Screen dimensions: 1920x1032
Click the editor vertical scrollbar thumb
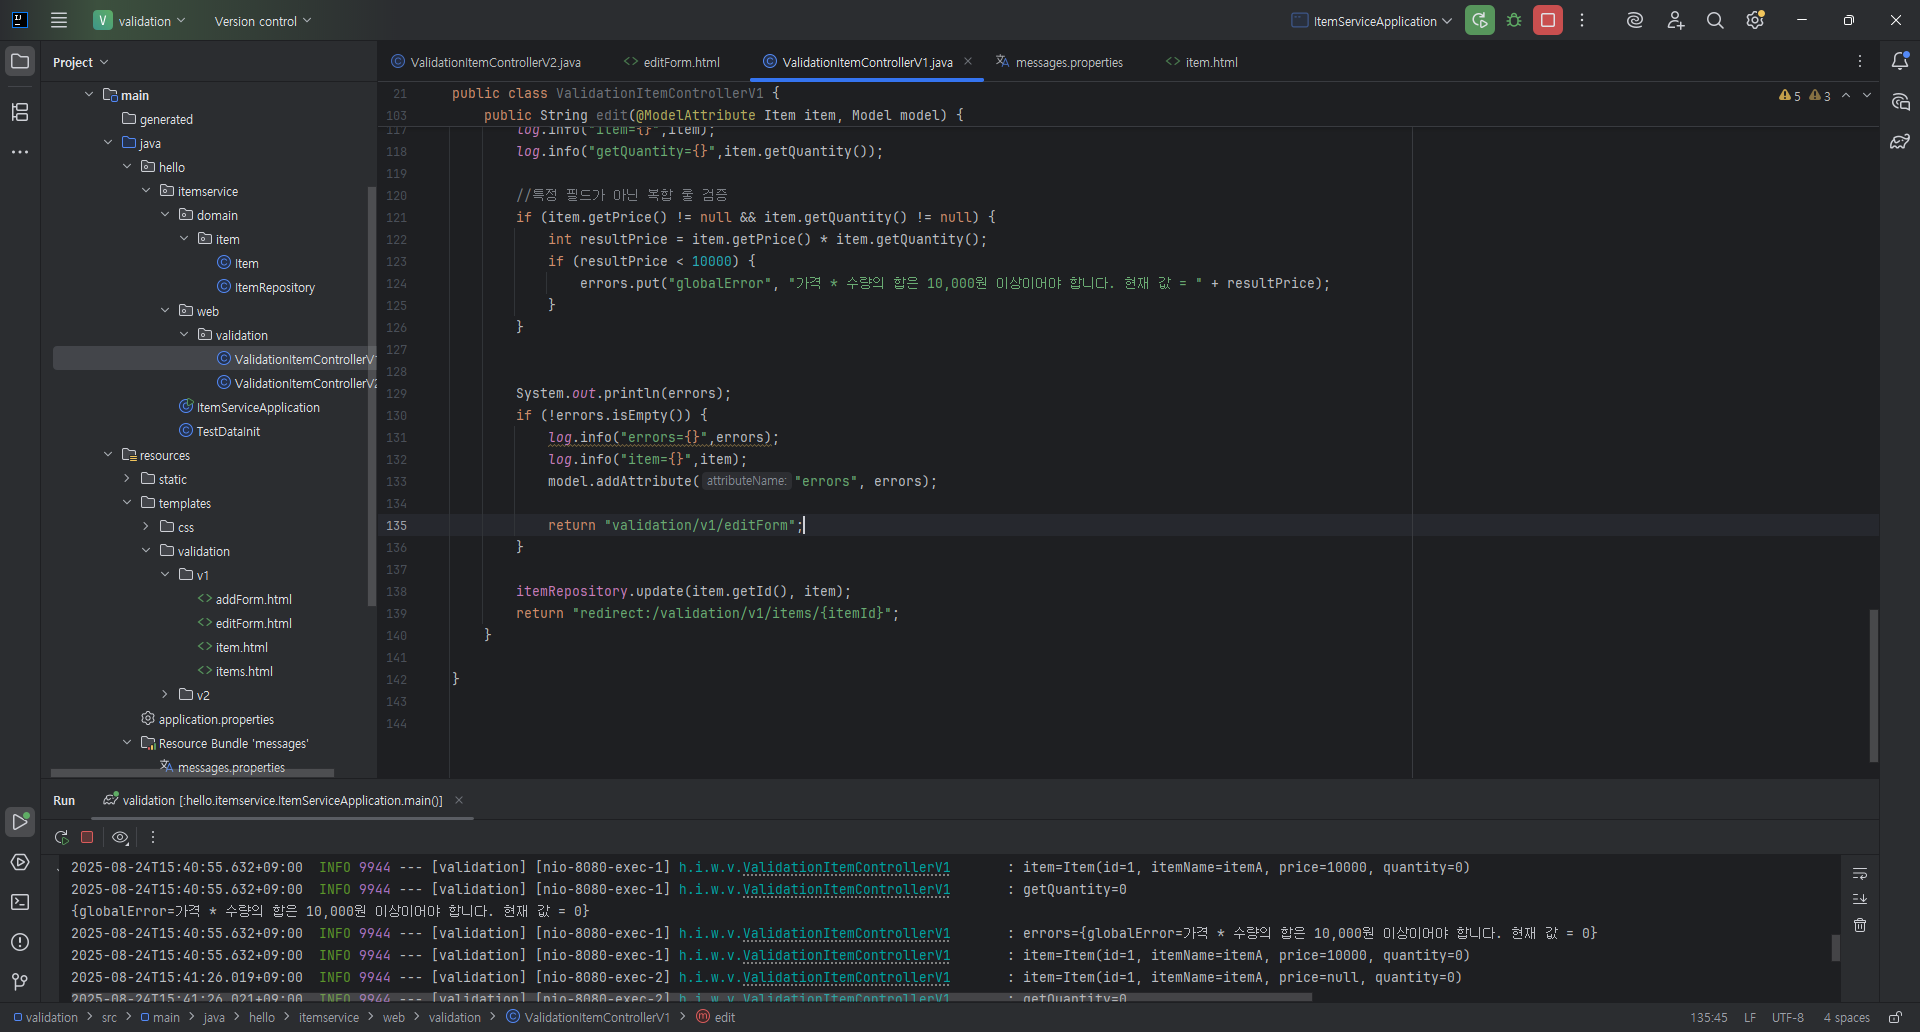pyautogui.click(x=1873, y=685)
